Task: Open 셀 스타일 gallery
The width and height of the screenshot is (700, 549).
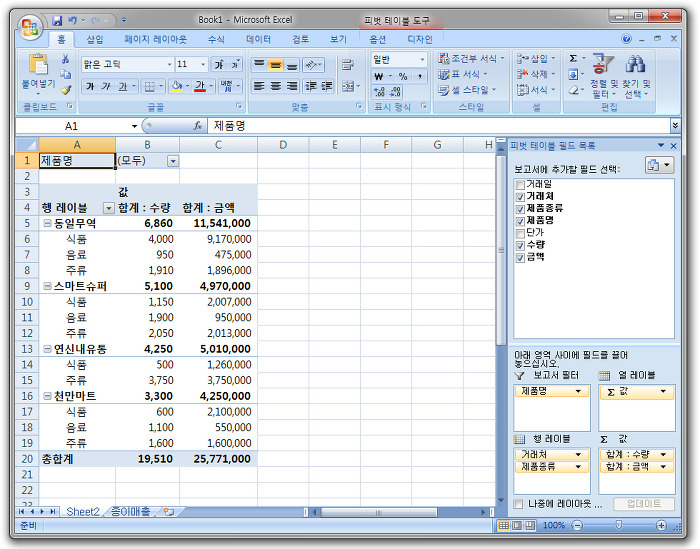Action: click(x=467, y=90)
